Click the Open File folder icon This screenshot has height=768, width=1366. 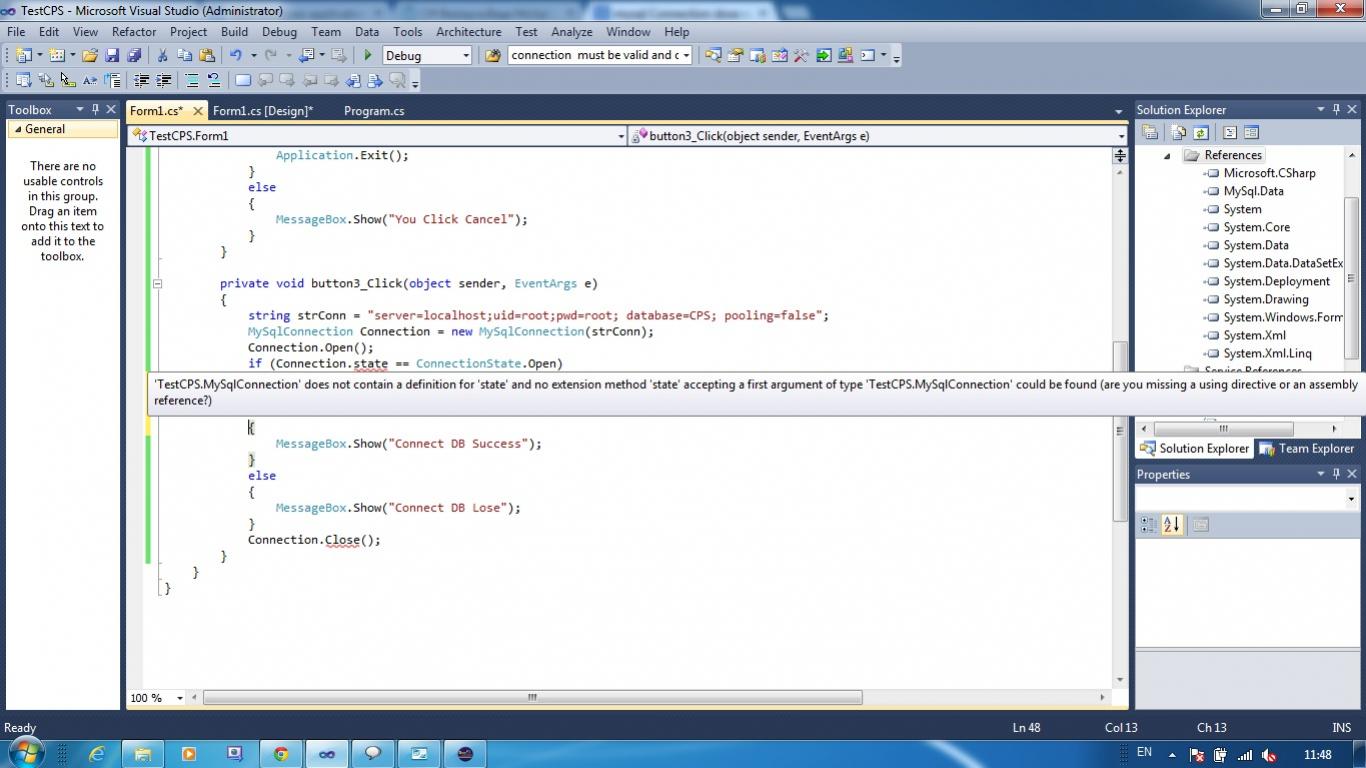click(x=90, y=55)
